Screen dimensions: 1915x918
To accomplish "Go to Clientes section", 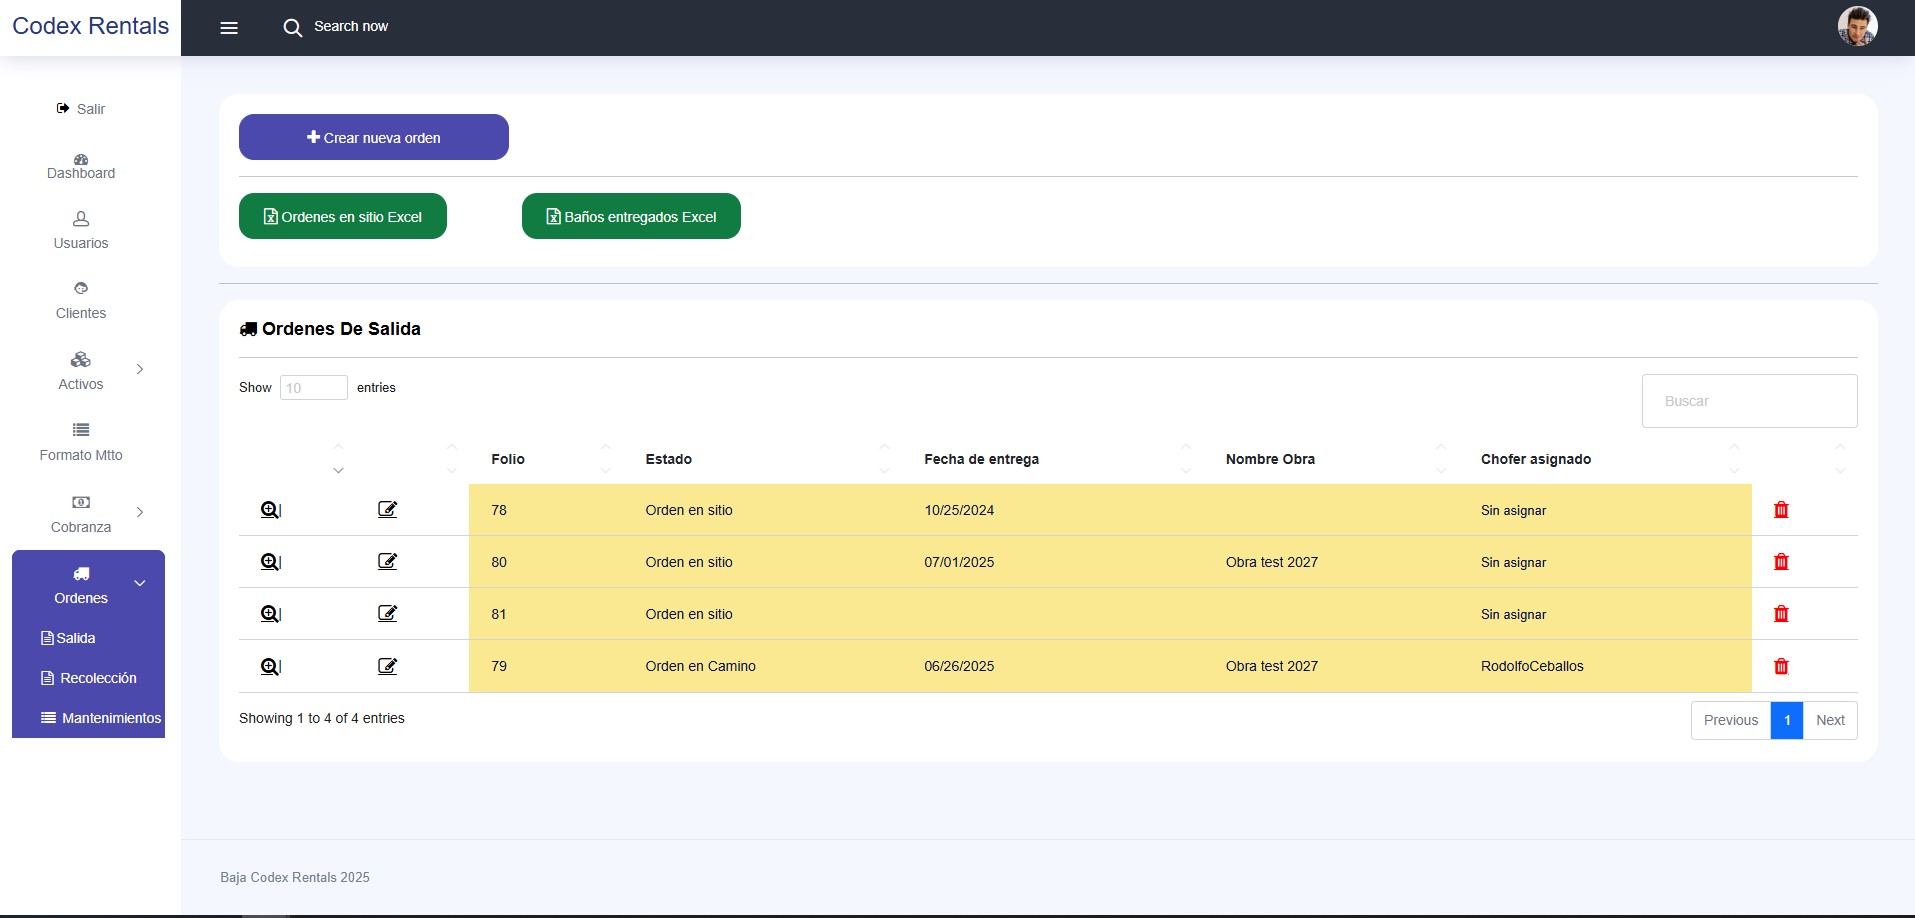I will [x=81, y=301].
